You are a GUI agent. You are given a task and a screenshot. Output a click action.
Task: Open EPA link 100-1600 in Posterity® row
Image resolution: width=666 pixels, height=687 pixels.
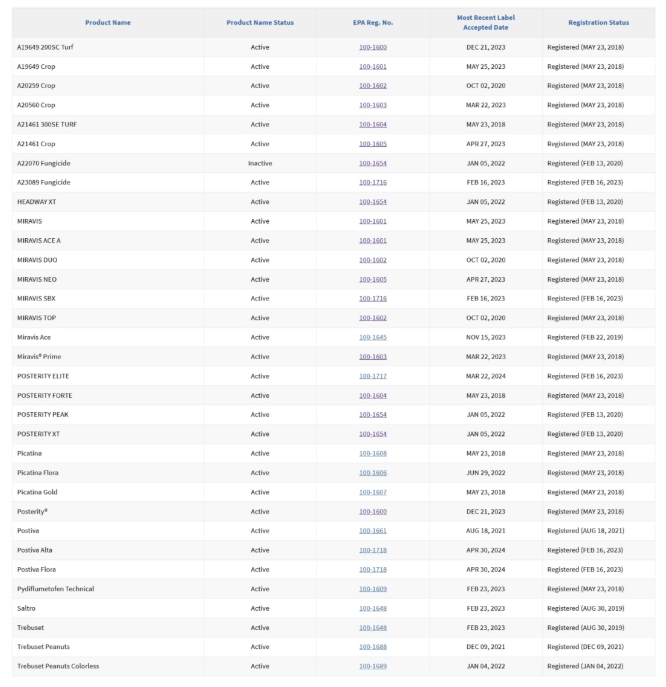pyautogui.click(x=373, y=511)
